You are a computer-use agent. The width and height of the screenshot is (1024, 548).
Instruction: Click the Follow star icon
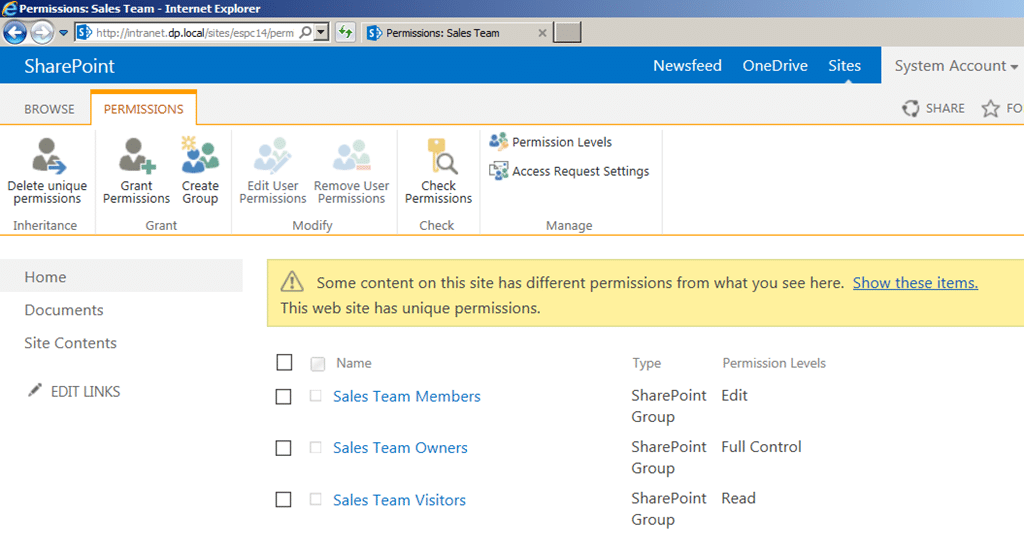(990, 108)
